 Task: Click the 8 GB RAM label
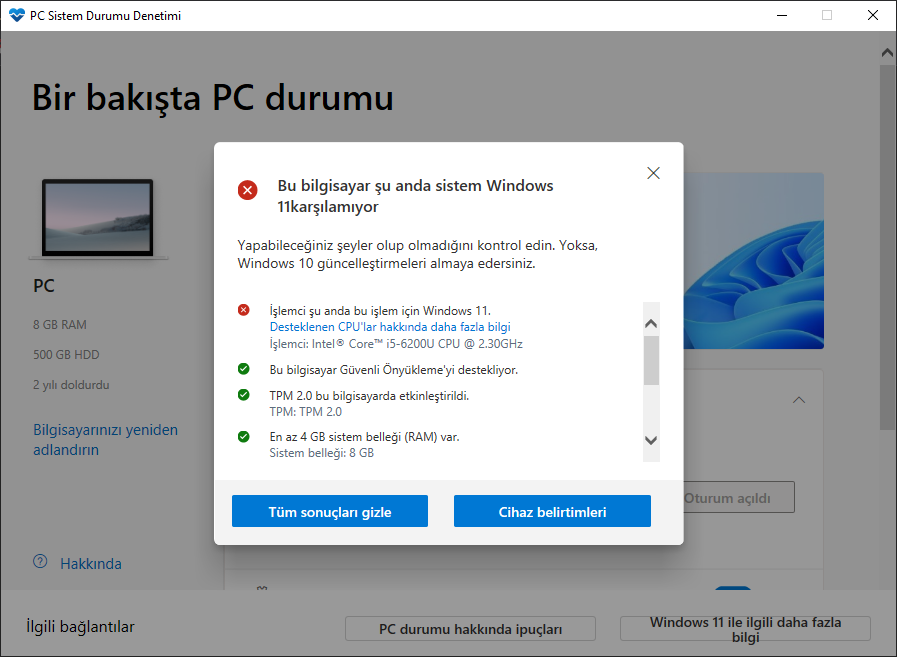pyautogui.click(x=60, y=324)
